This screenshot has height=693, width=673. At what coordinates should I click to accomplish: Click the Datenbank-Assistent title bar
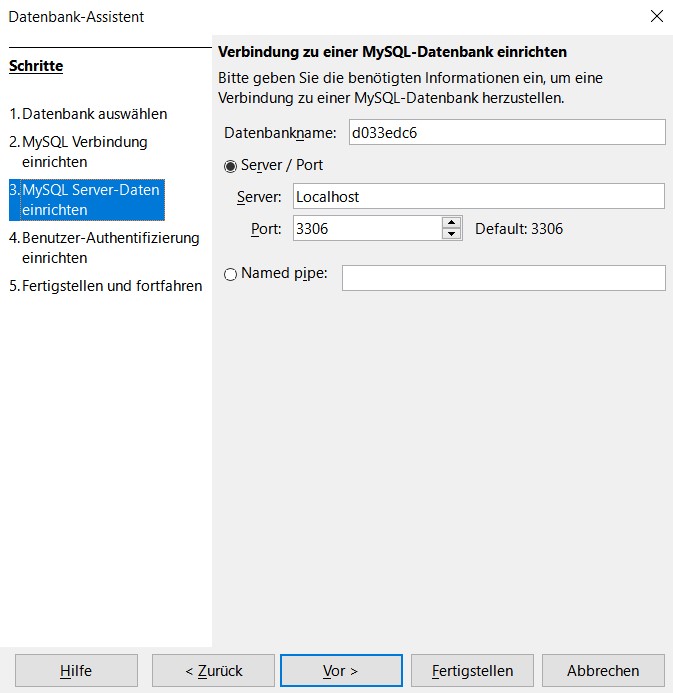coord(300,16)
